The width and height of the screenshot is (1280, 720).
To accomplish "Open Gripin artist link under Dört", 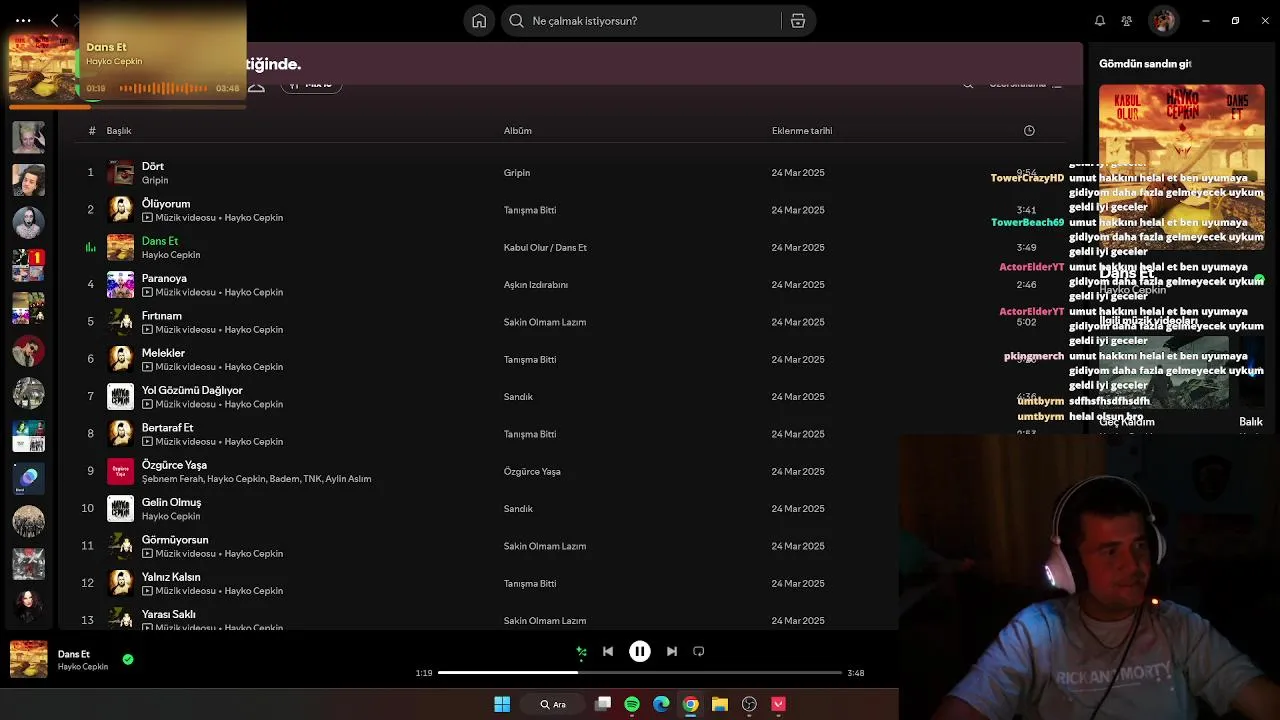I will 155,180.
